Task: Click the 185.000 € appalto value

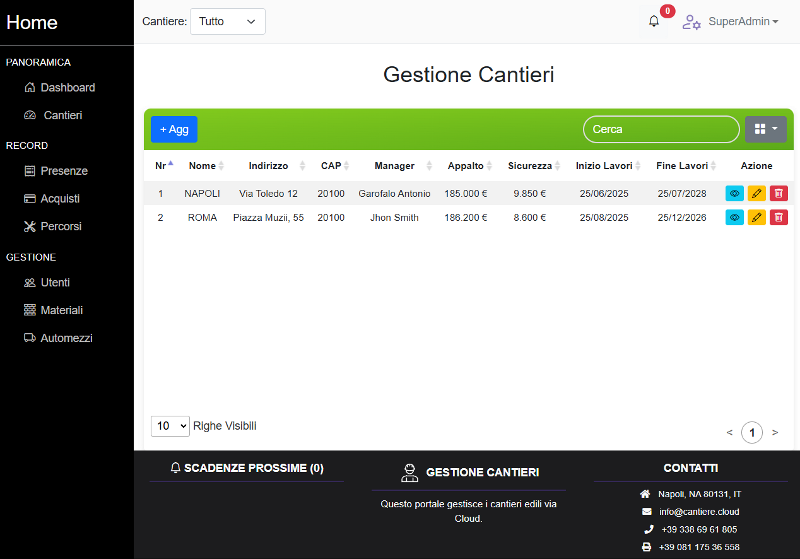Action: 466,194
